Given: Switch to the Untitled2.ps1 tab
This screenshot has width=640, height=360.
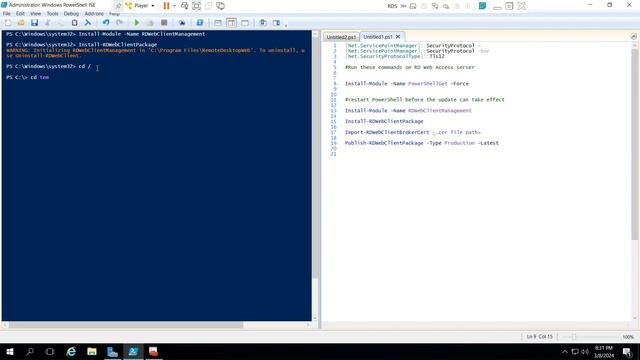Looking at the screenshot, I should click(341, 37).
